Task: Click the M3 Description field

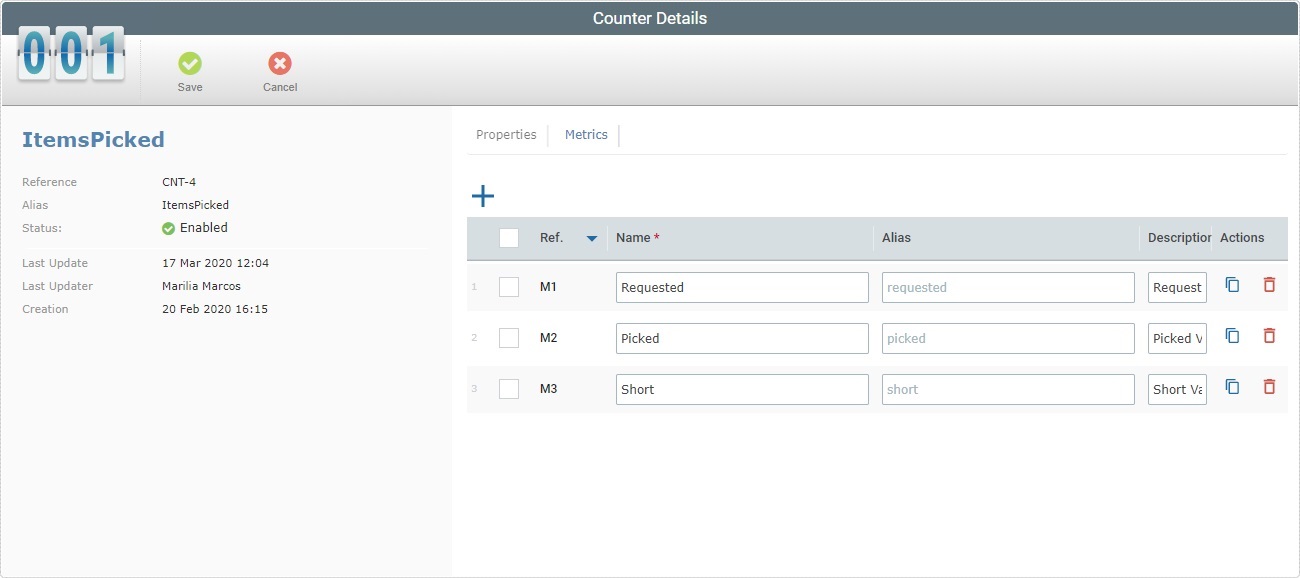Action: (x=1177, y=389)
